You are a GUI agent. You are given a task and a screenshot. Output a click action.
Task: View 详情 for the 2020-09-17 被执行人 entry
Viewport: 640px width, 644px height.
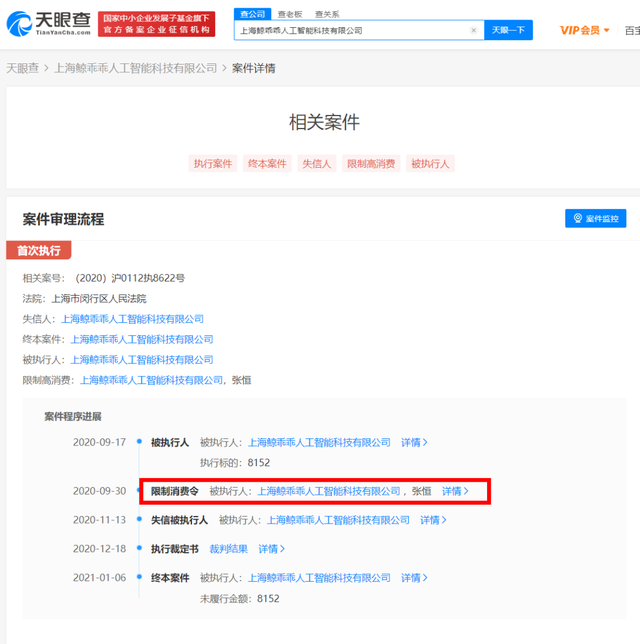414,442
